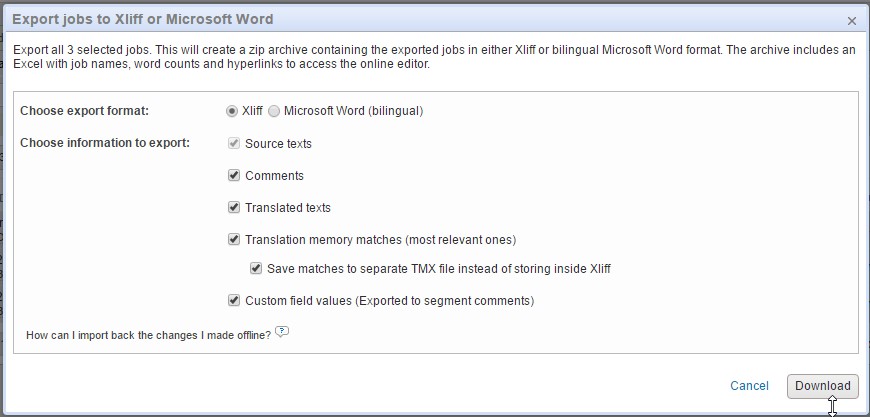Select the Microsoft Word radio button
870x417 pixels.
(274, 111)
